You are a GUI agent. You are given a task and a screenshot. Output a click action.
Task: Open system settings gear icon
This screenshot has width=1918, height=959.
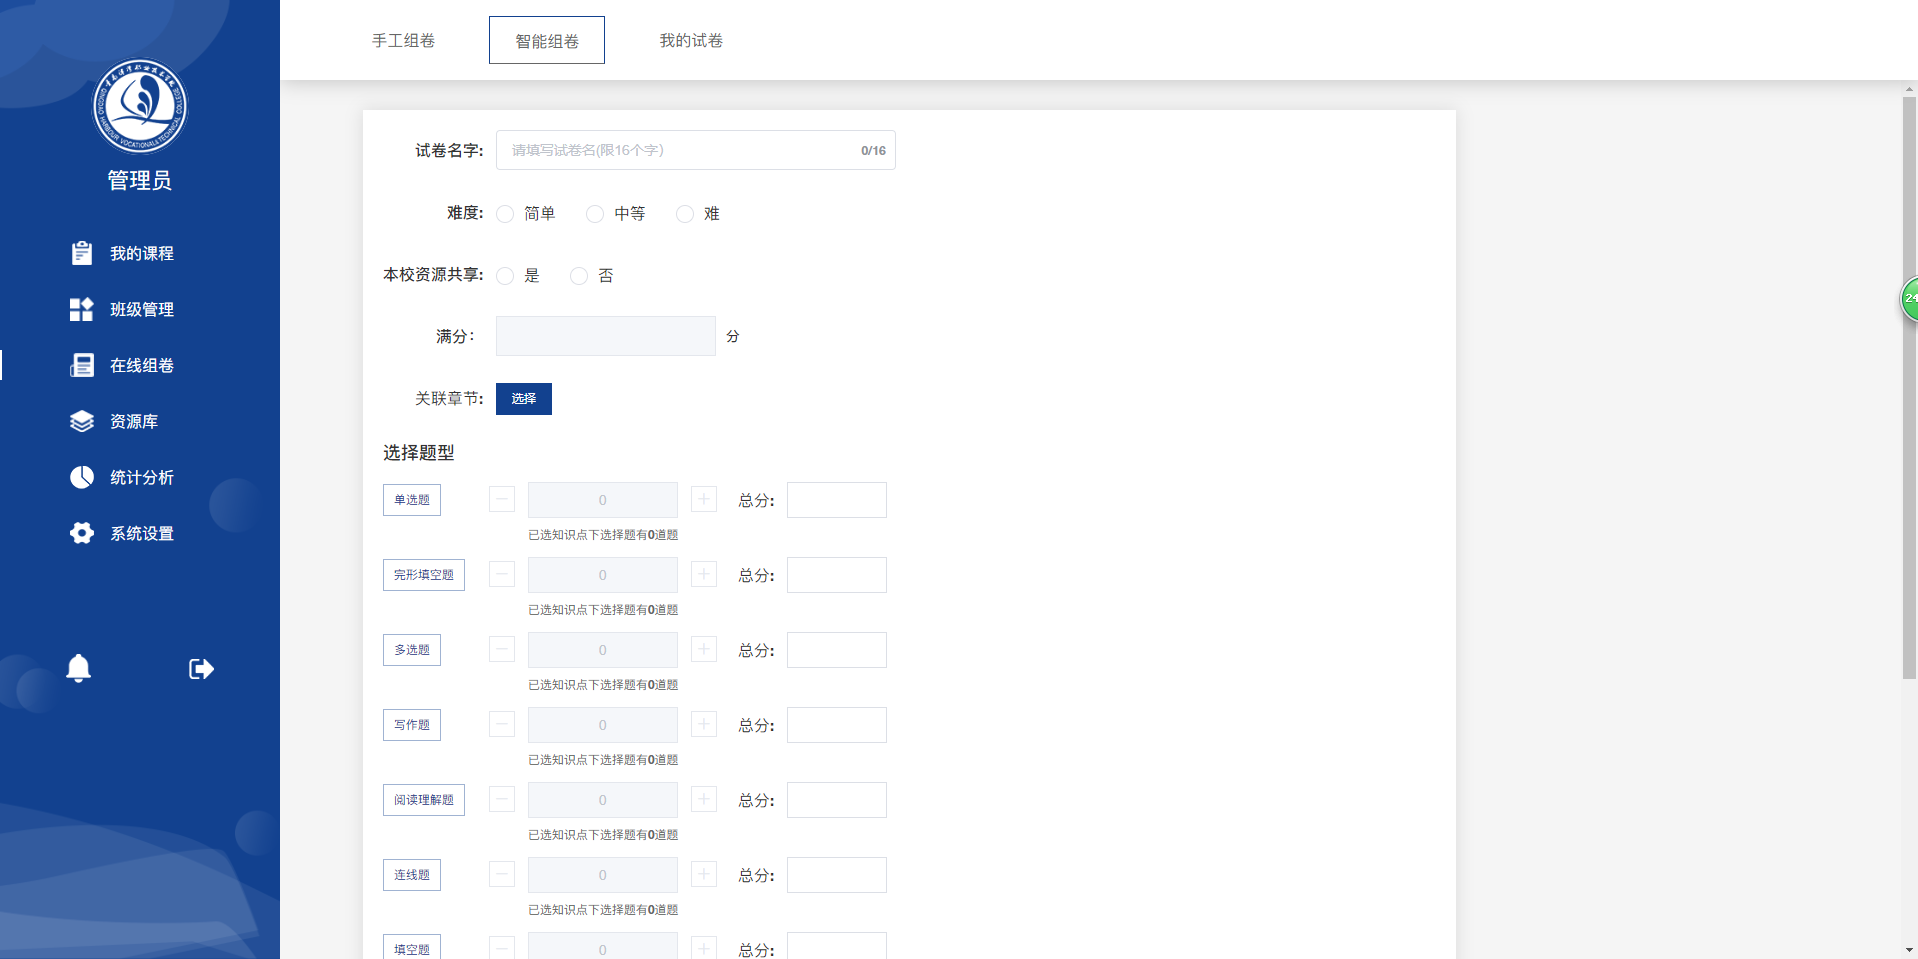82,533
